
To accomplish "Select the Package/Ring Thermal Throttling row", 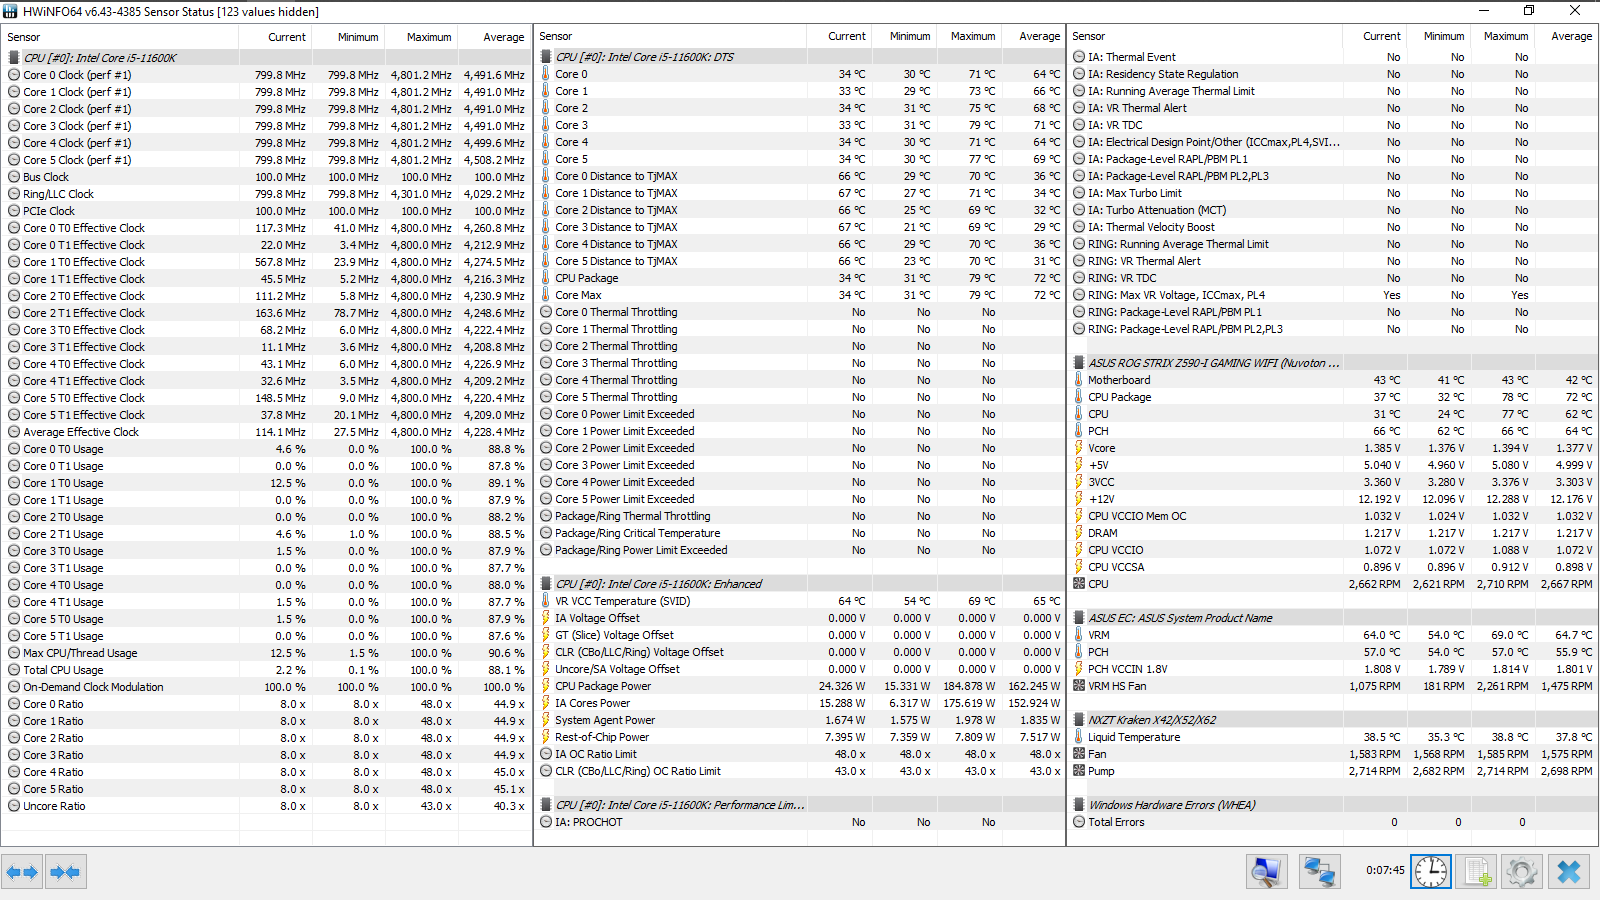I will pyautogui.click(x=800, y=516).
